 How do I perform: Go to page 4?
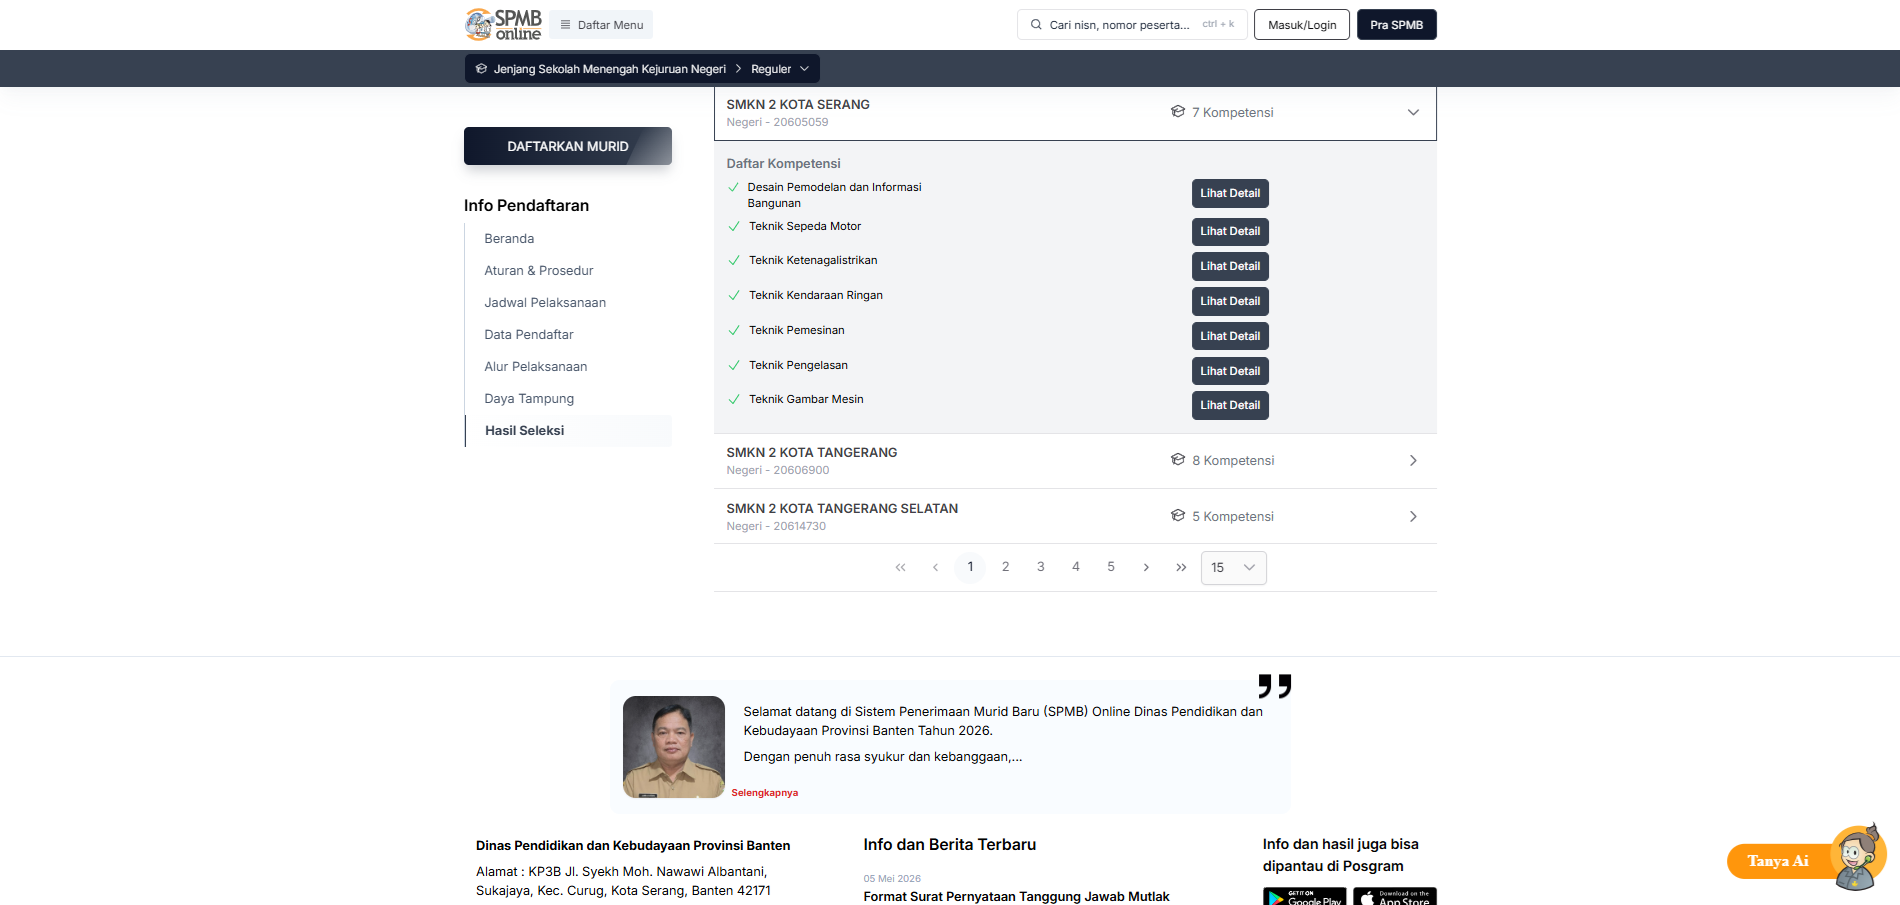[1076, 567]
